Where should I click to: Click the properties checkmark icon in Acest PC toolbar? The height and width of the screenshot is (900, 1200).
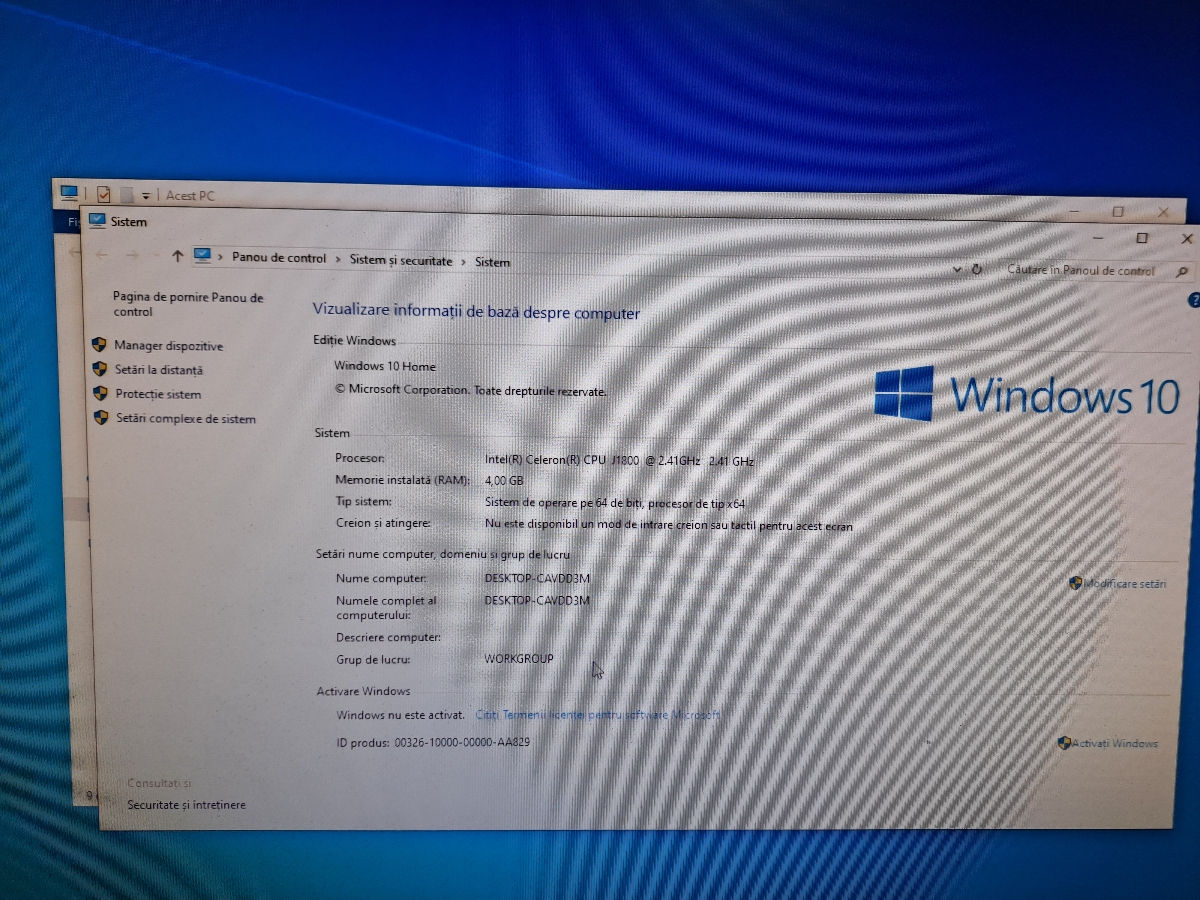[103, 195]
